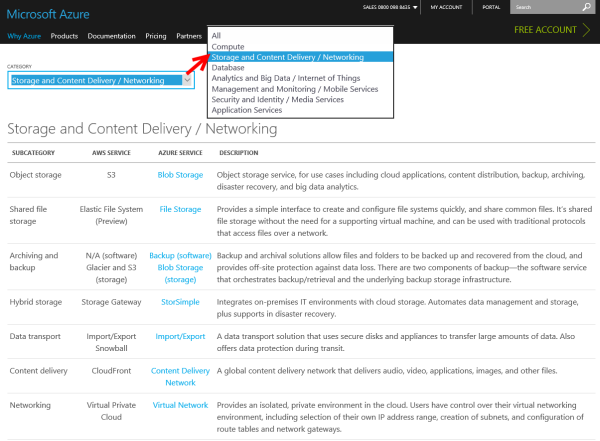Open the StorSimple link

click(180, 302)
